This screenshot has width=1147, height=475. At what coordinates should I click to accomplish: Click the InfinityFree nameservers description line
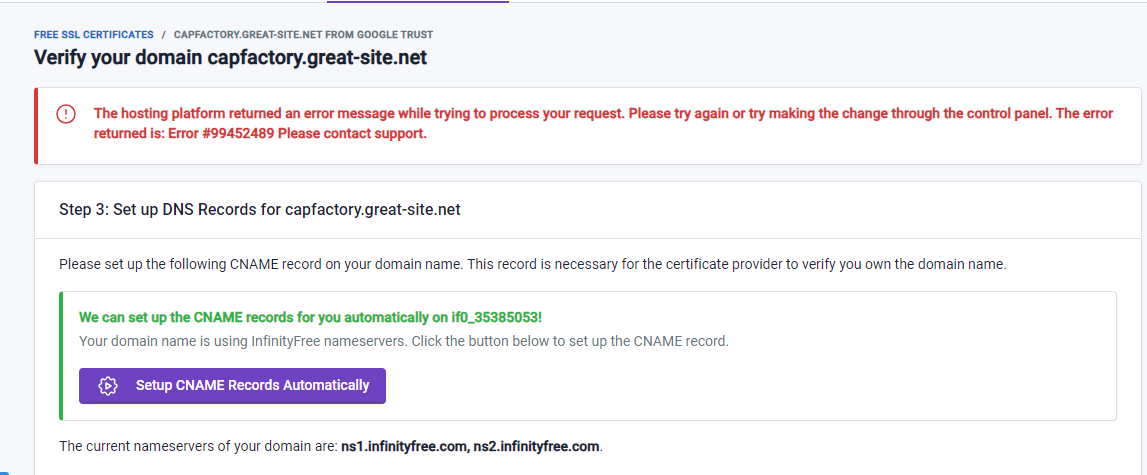click(403, 341)
